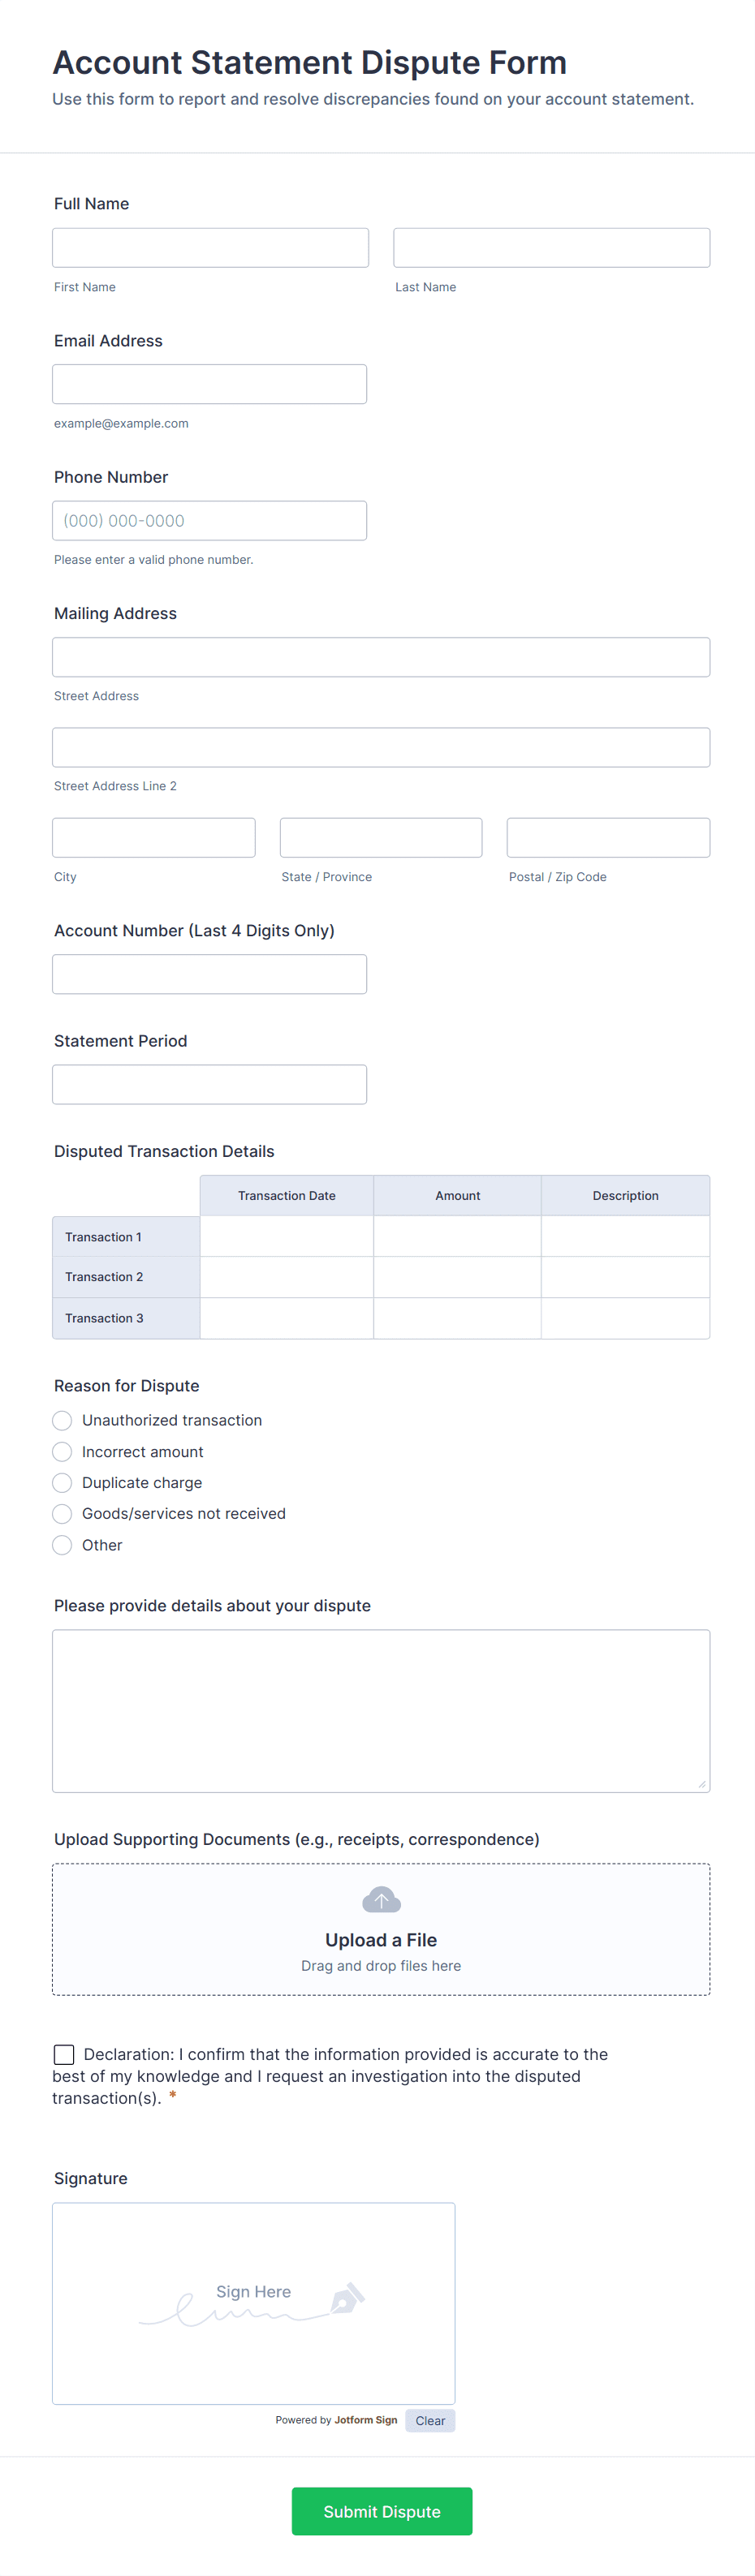This screenshot has width=755, height=2576.
Task: Focus the First Name input
Action: pos(210,248)
